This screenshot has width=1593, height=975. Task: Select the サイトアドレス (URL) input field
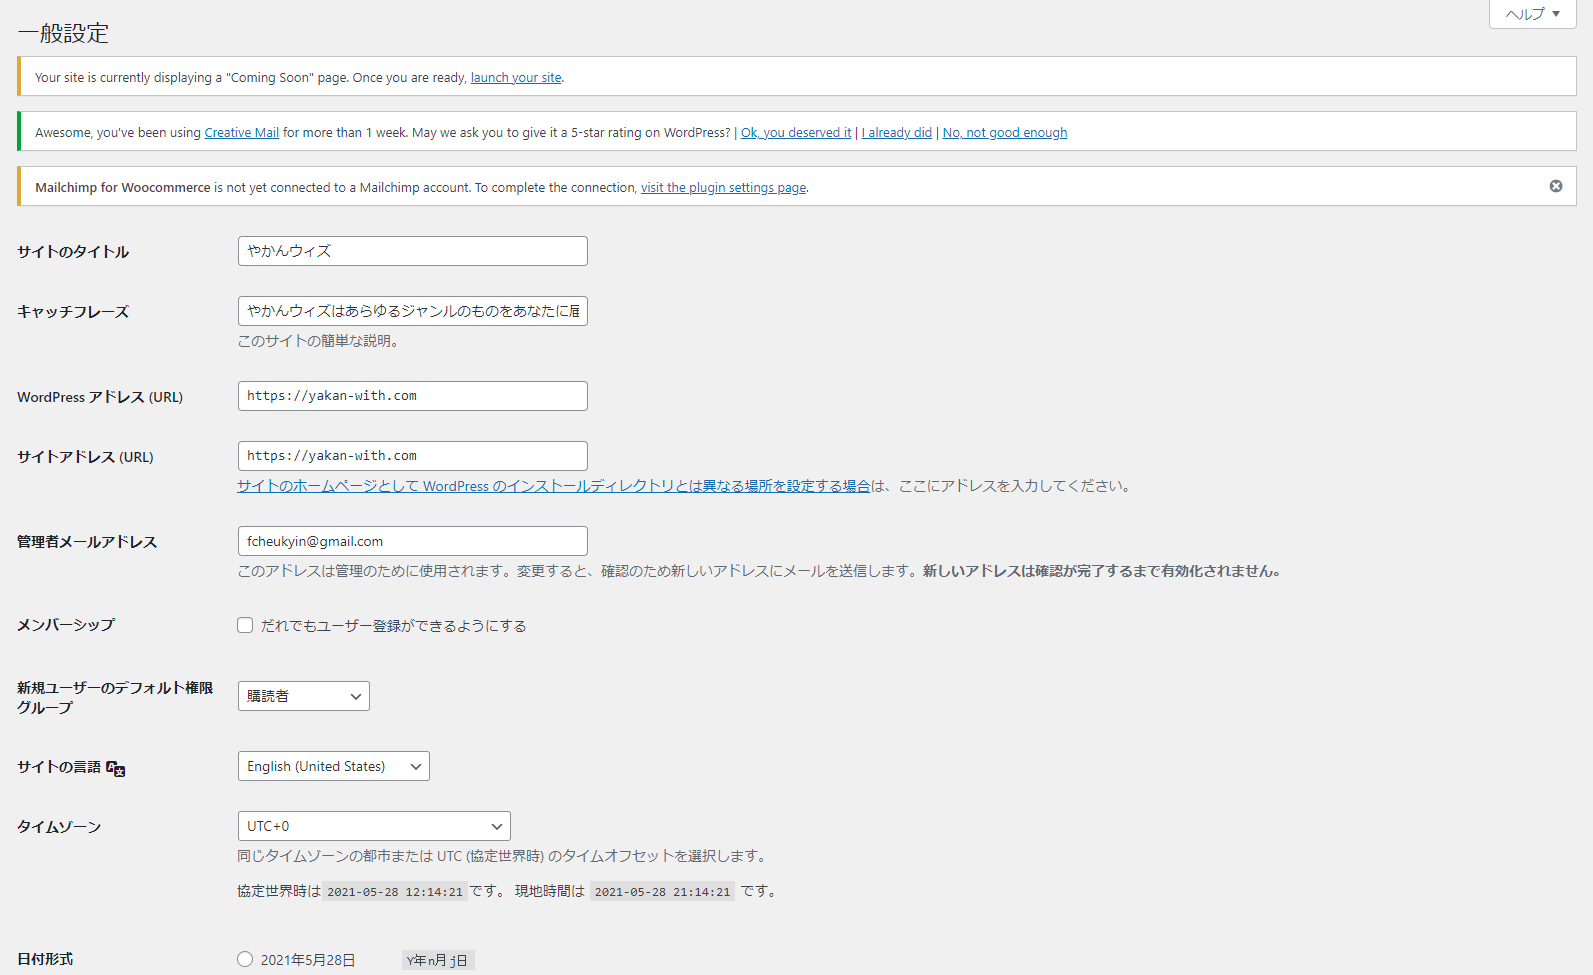tap(413, 456)
